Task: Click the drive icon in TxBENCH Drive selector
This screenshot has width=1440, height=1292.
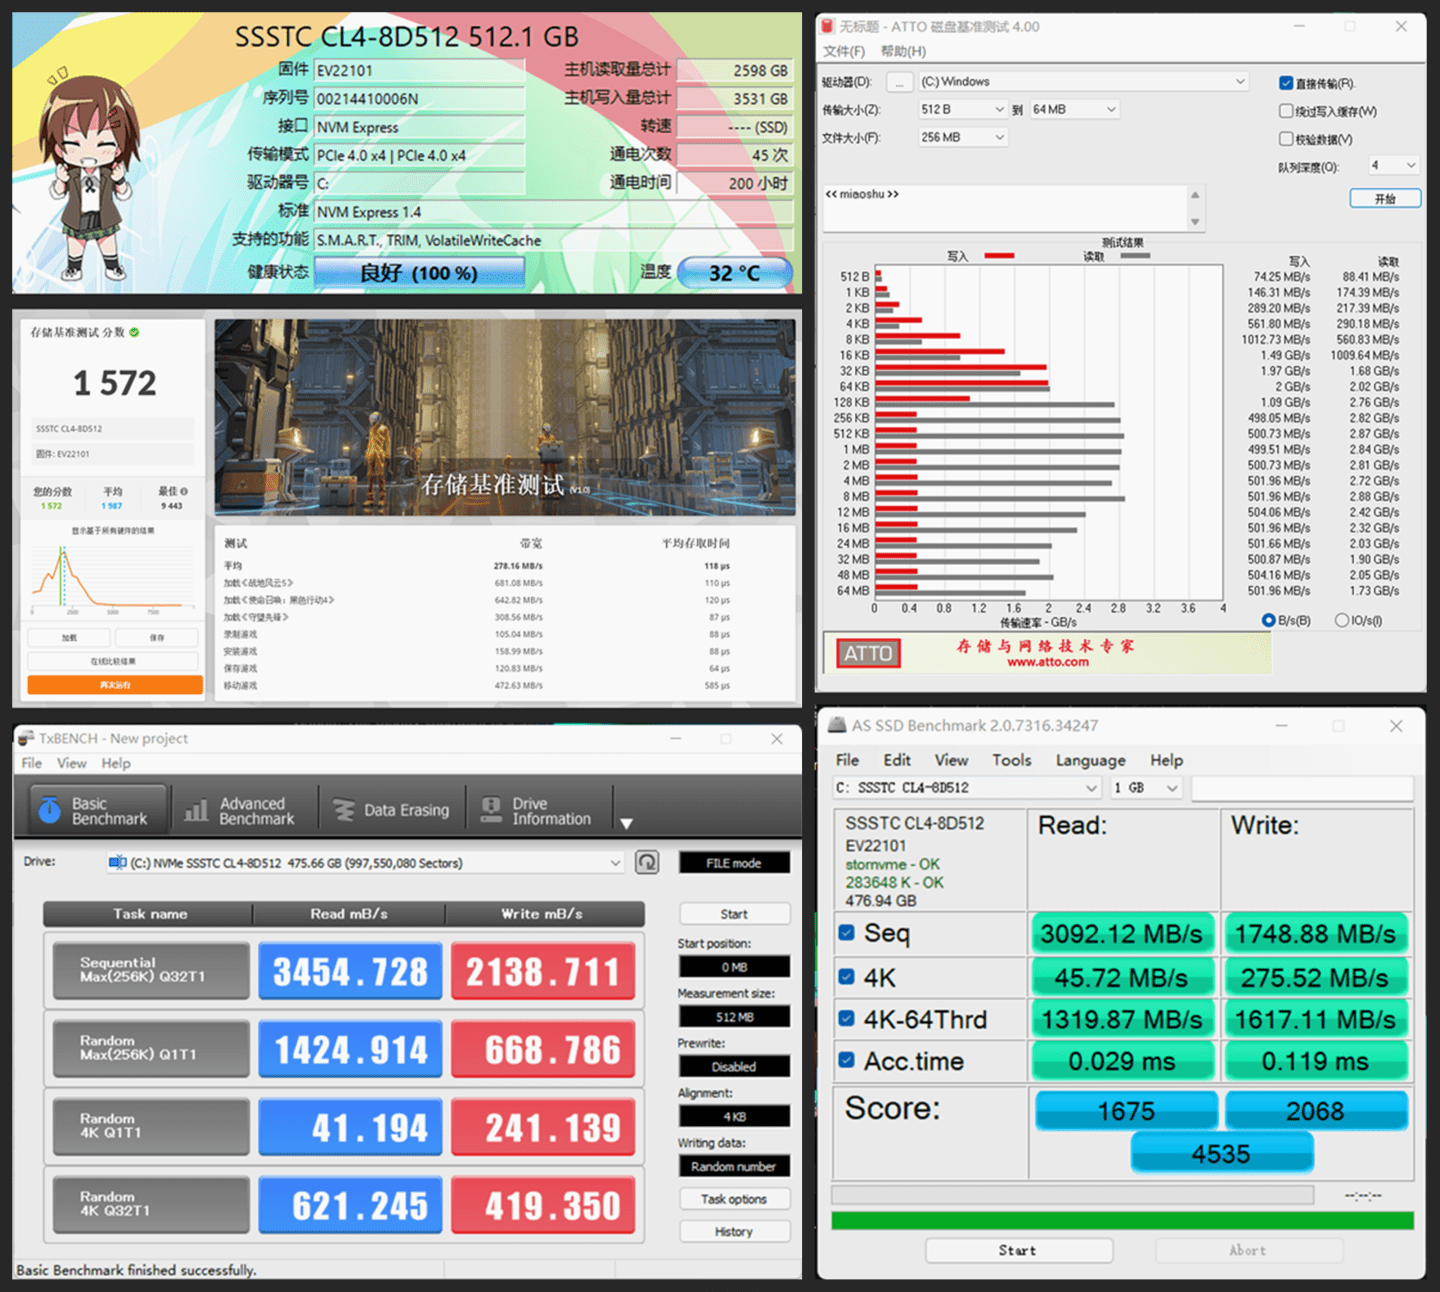Action: click(x=117, y=862)
